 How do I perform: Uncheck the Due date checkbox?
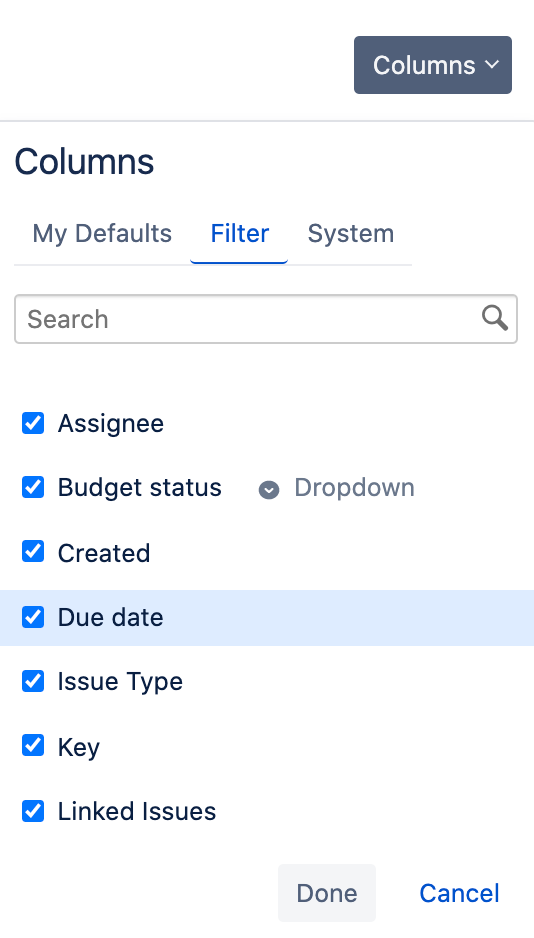point(33,617)
